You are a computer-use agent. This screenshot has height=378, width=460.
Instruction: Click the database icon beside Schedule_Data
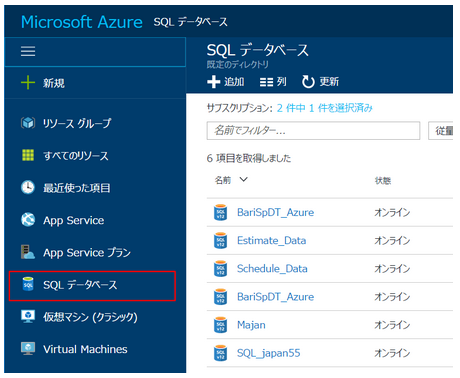(220, 269)
